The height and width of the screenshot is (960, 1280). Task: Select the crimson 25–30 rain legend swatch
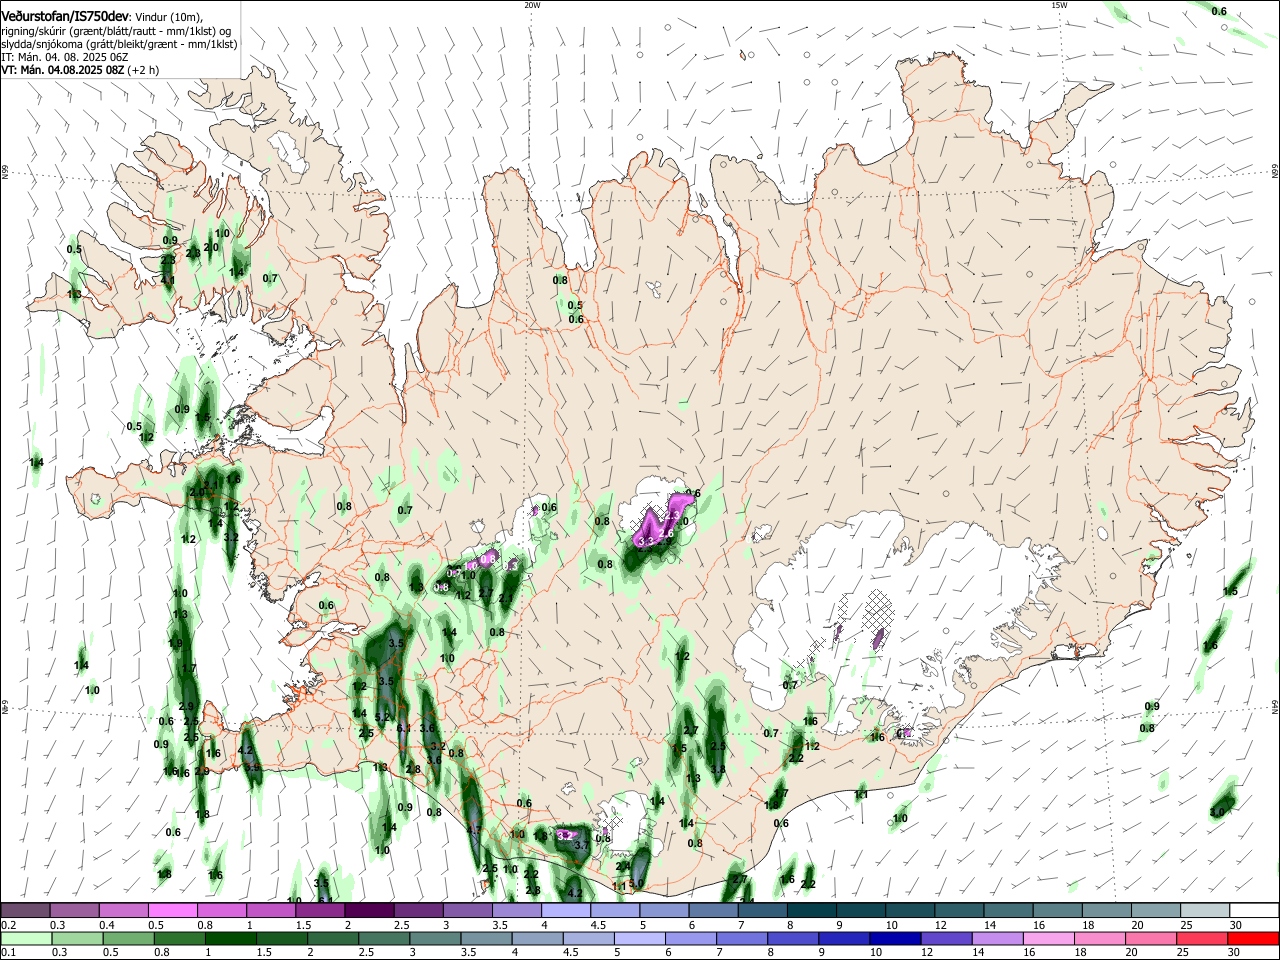[x=1204, y=938]
